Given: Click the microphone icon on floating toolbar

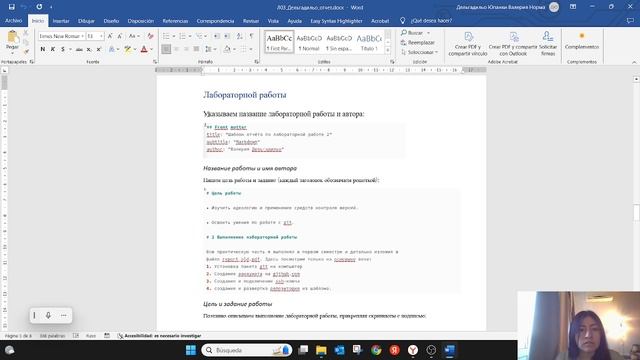Looking at the screenshot, I should click(48, 315).
